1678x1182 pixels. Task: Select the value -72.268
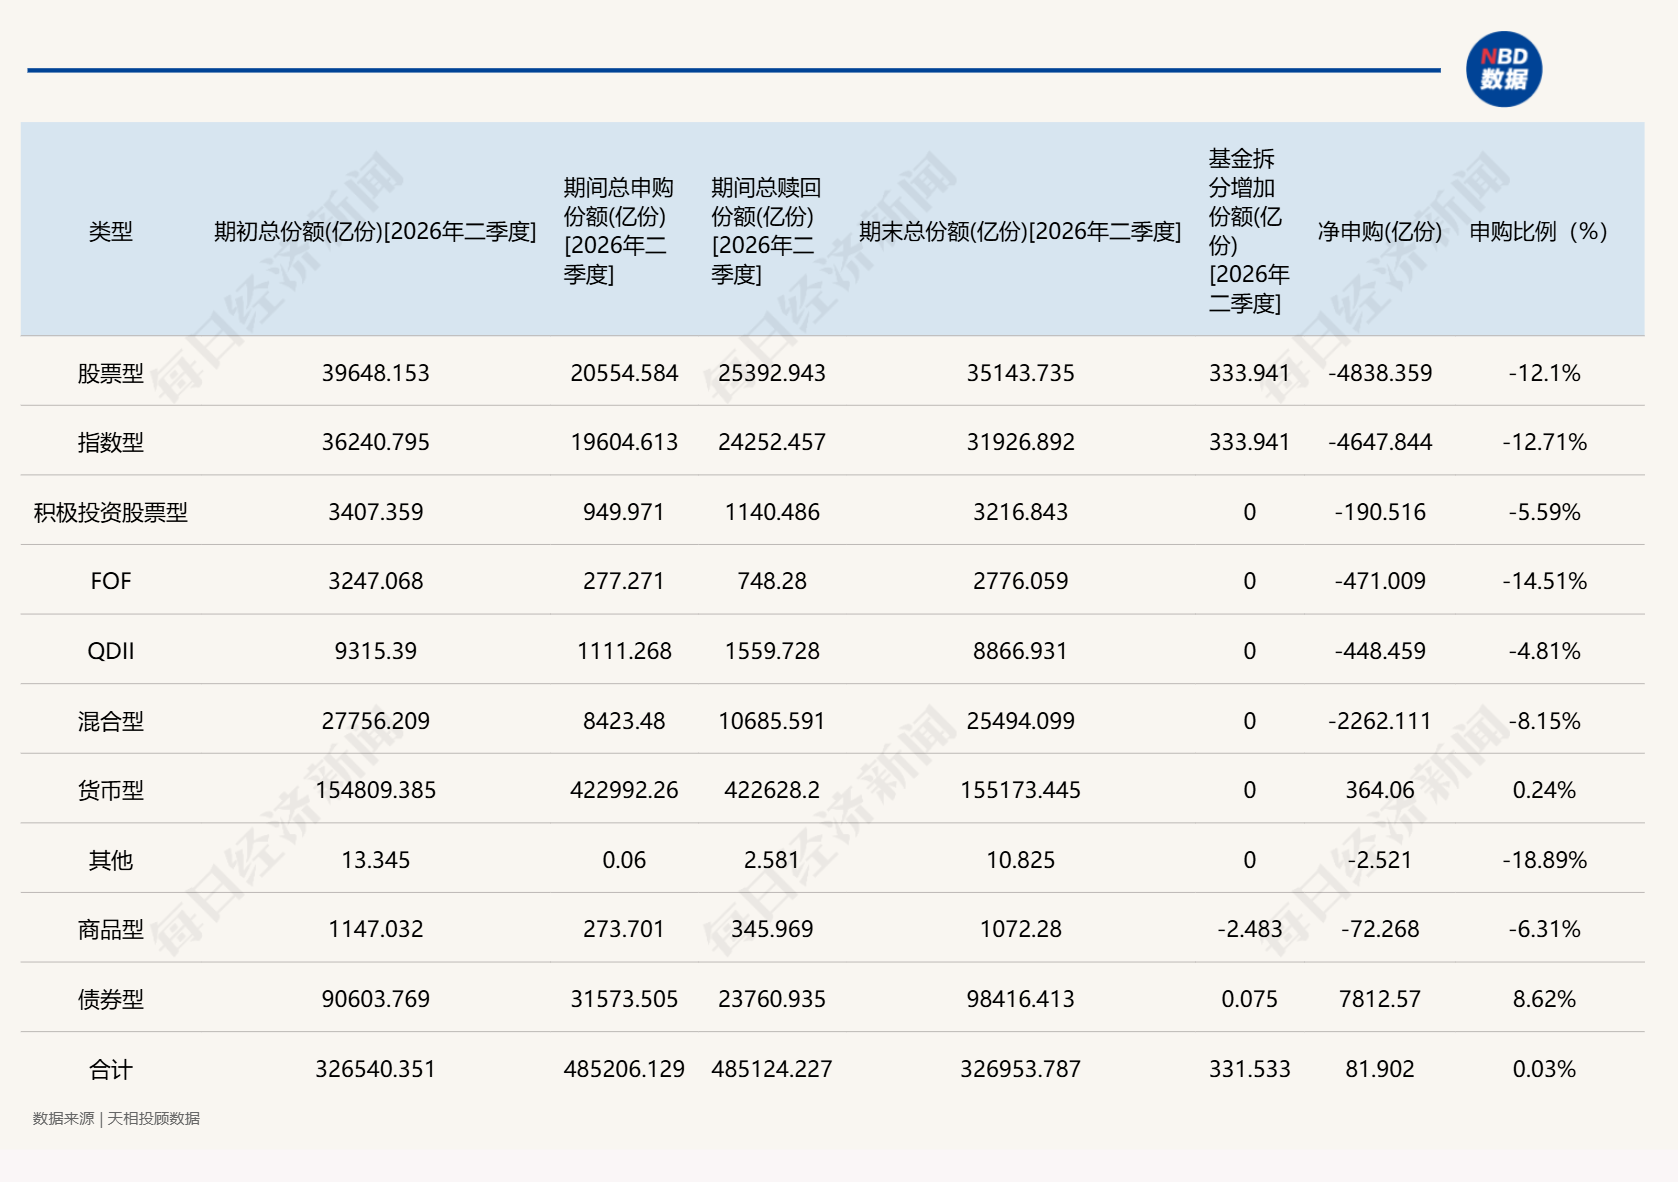(1380, 929)
